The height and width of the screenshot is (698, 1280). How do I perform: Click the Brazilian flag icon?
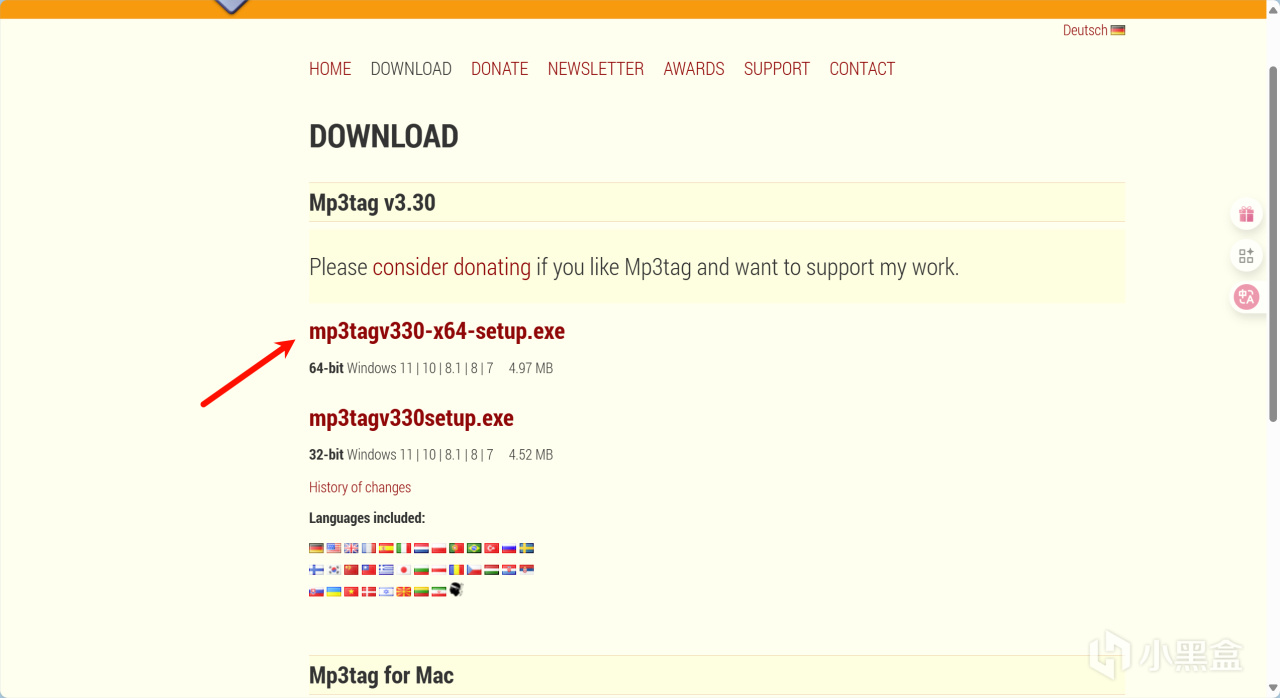click(474, 548)
